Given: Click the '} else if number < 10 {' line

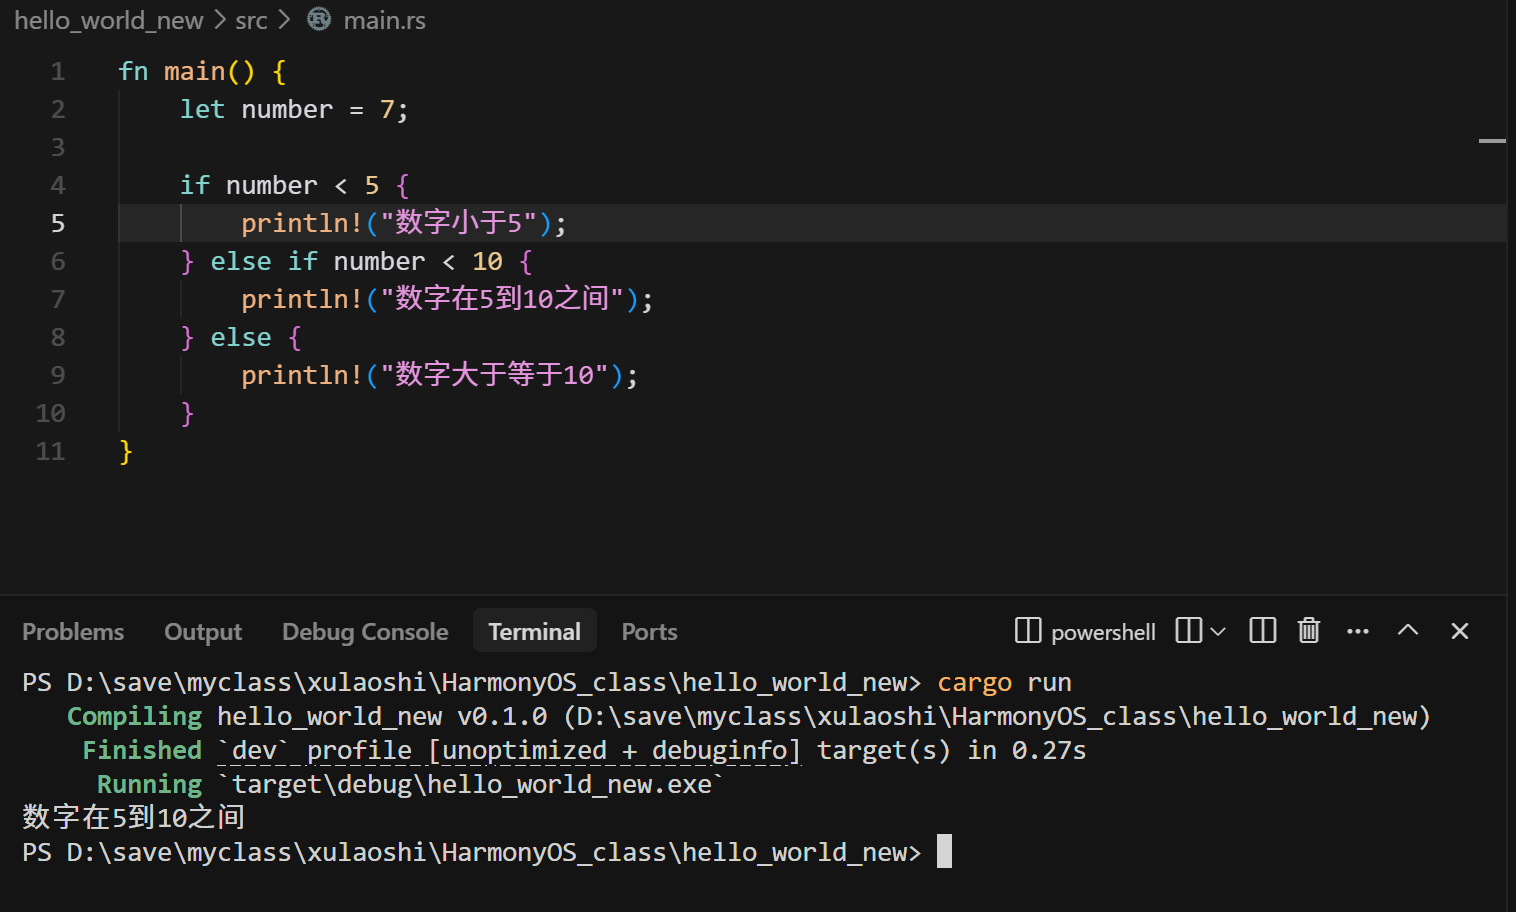Looking at the screenshot, I should point(356,262).
